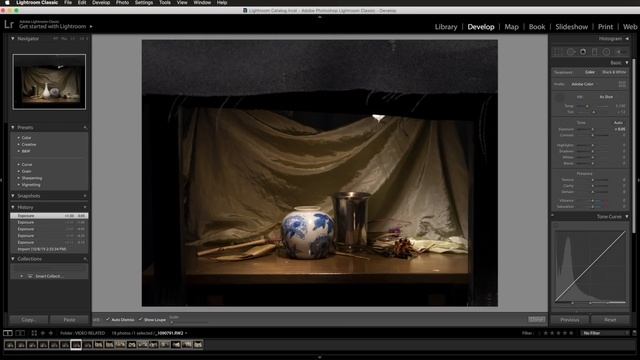Click the Reset button
The image size is (640, 360).
point(610,320)
